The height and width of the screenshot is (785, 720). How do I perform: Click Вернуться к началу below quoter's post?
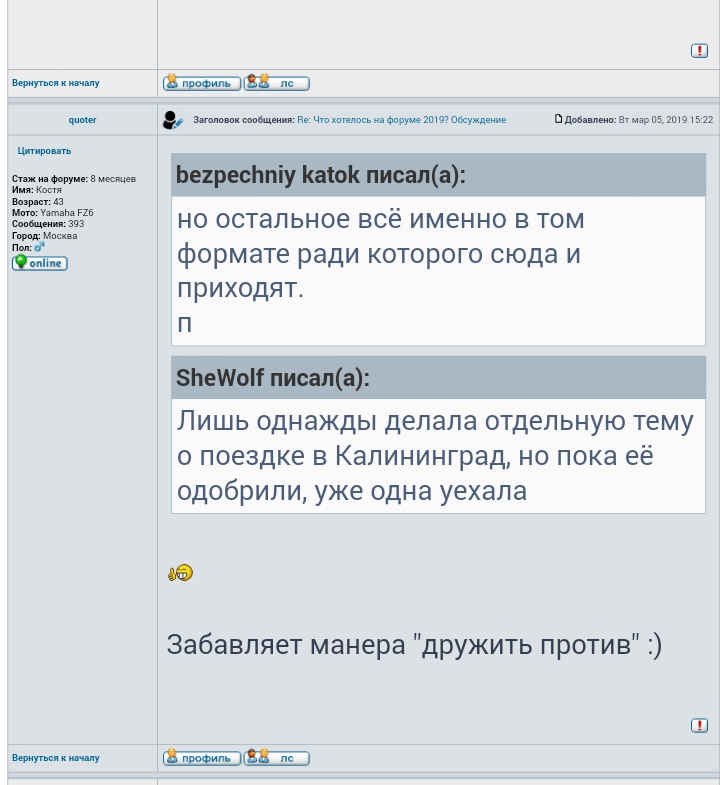click(x=56, y=757)
